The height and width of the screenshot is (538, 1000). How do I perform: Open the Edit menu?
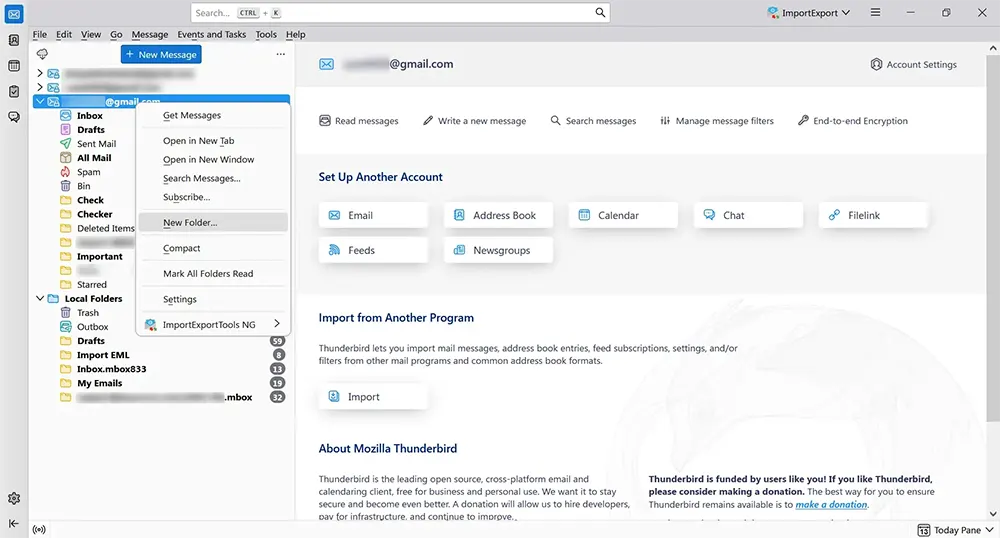point(64,34)
